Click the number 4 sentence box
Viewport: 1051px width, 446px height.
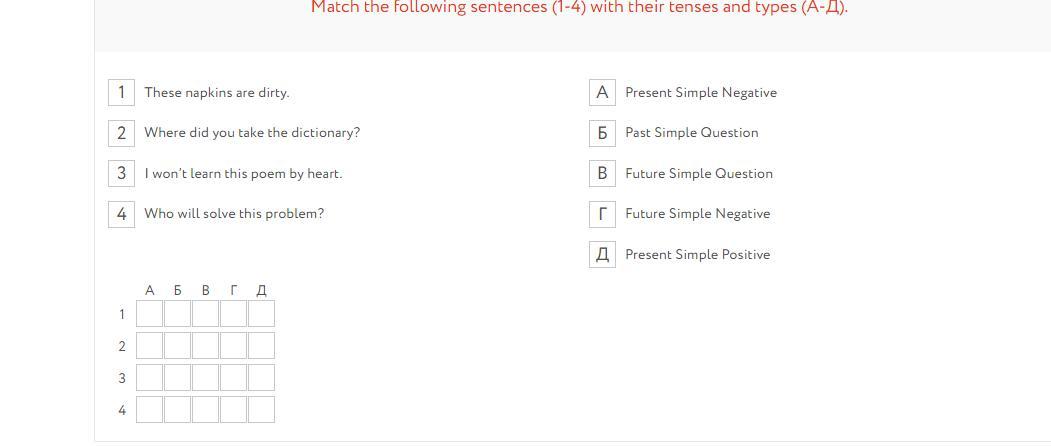(x=121, y=214)
